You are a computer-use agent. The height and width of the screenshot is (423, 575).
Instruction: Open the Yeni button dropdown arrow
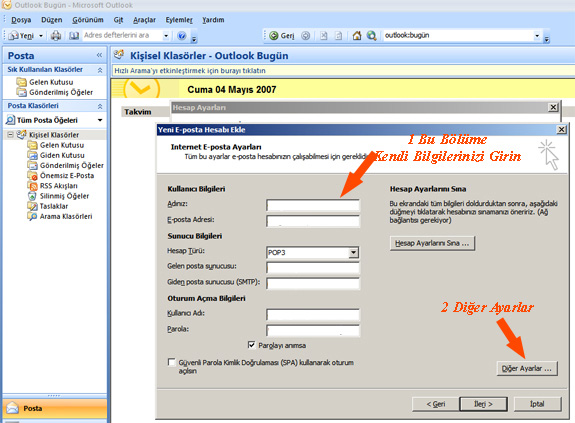tap(41, 36)
